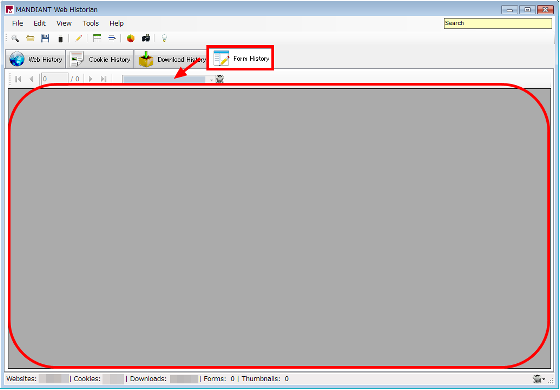Image resolution: width=560 pixels, height=390 pixels.
Task: Click the page number input box
Action: (x=55, y=79)
